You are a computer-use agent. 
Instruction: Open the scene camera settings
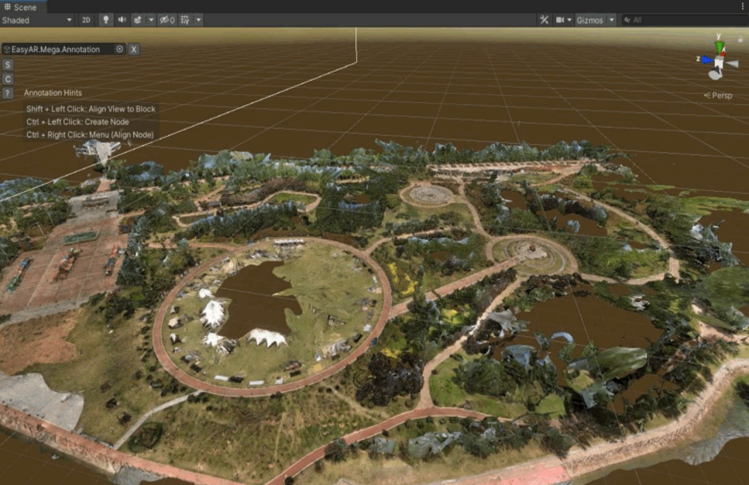tap(563, 20)
